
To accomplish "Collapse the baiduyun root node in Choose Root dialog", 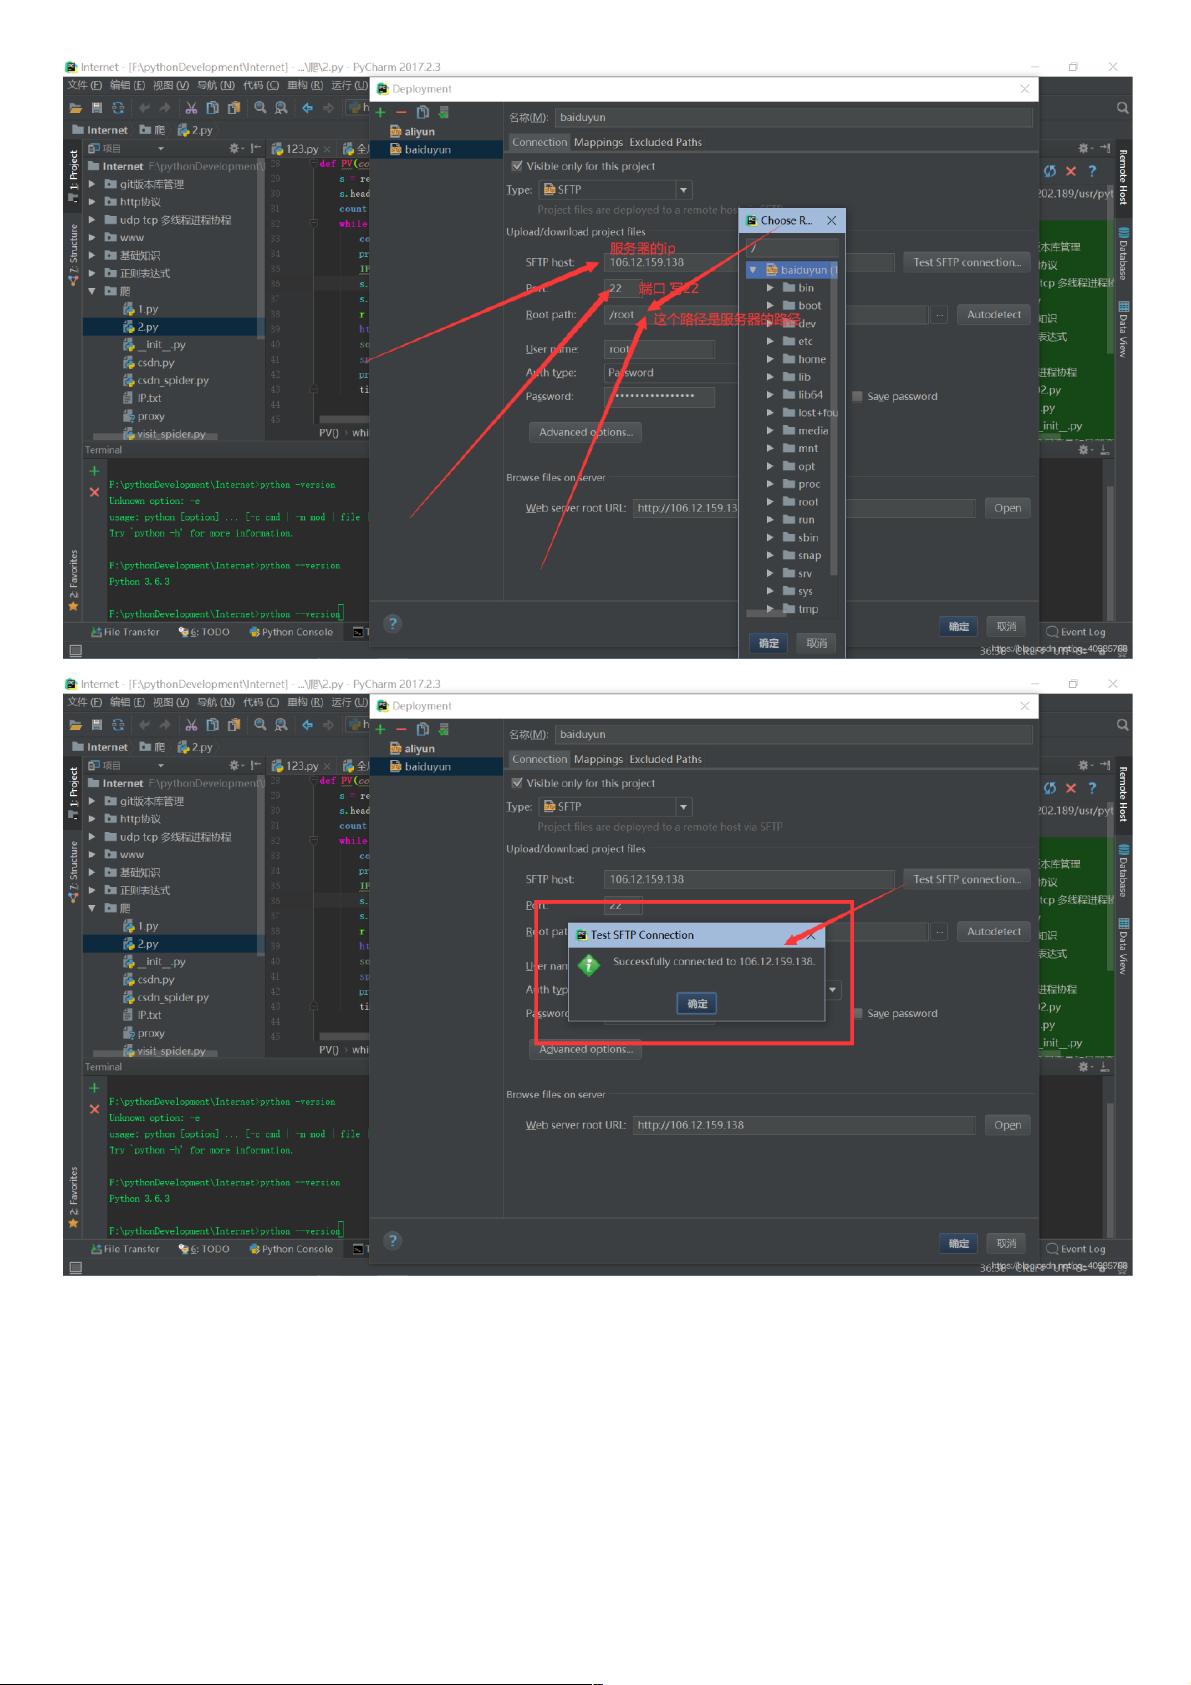I will [753, 270].
